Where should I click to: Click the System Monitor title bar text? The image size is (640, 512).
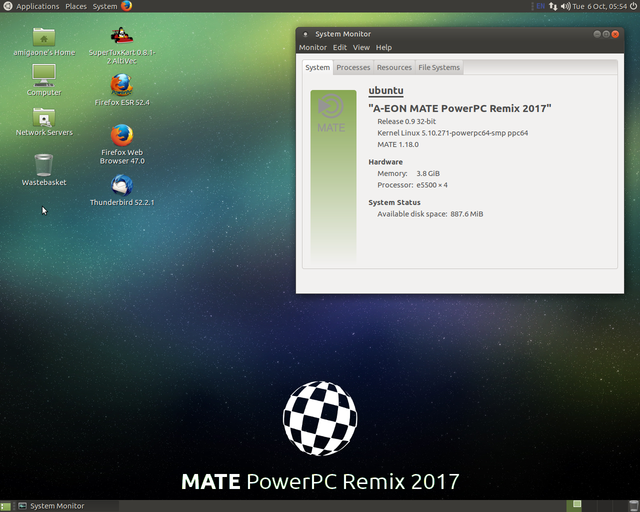click(x=343, y=34)
